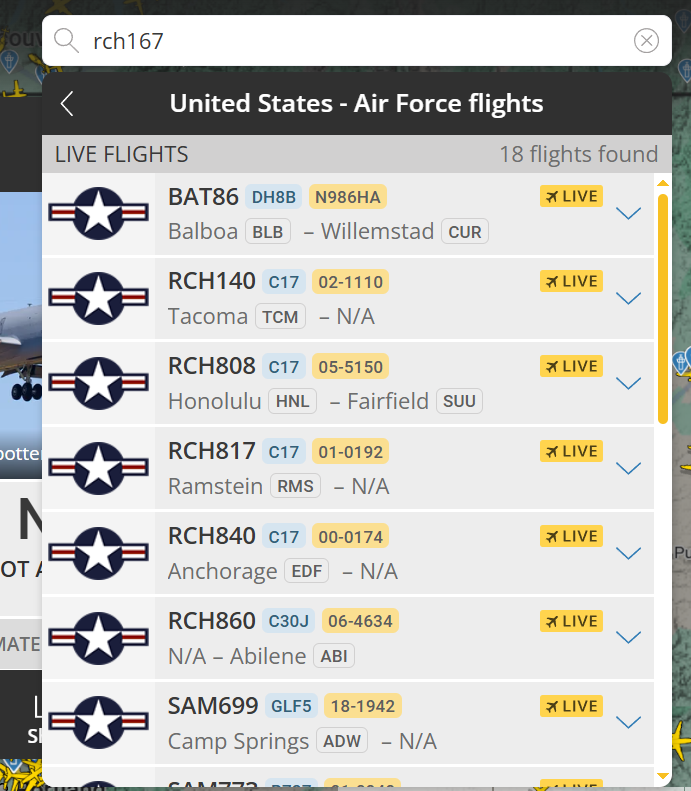Click the DH8B aircraft type tag
The width and height of the screenshot is (691, 791).
273,197
